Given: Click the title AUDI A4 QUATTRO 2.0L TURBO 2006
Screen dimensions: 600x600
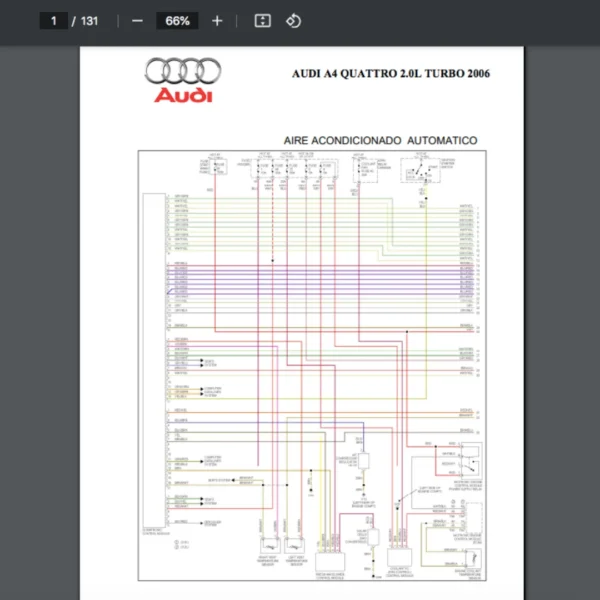Looking at the screenshot, I should (391, 73).
